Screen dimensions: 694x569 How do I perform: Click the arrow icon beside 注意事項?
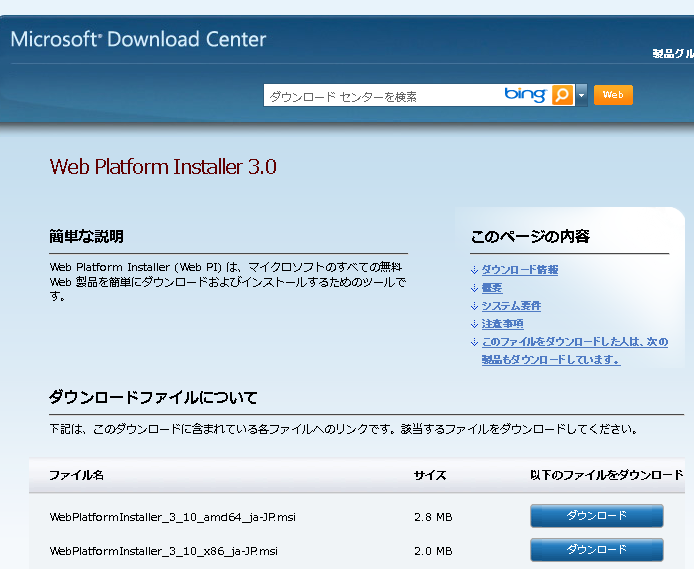[474, 324]
